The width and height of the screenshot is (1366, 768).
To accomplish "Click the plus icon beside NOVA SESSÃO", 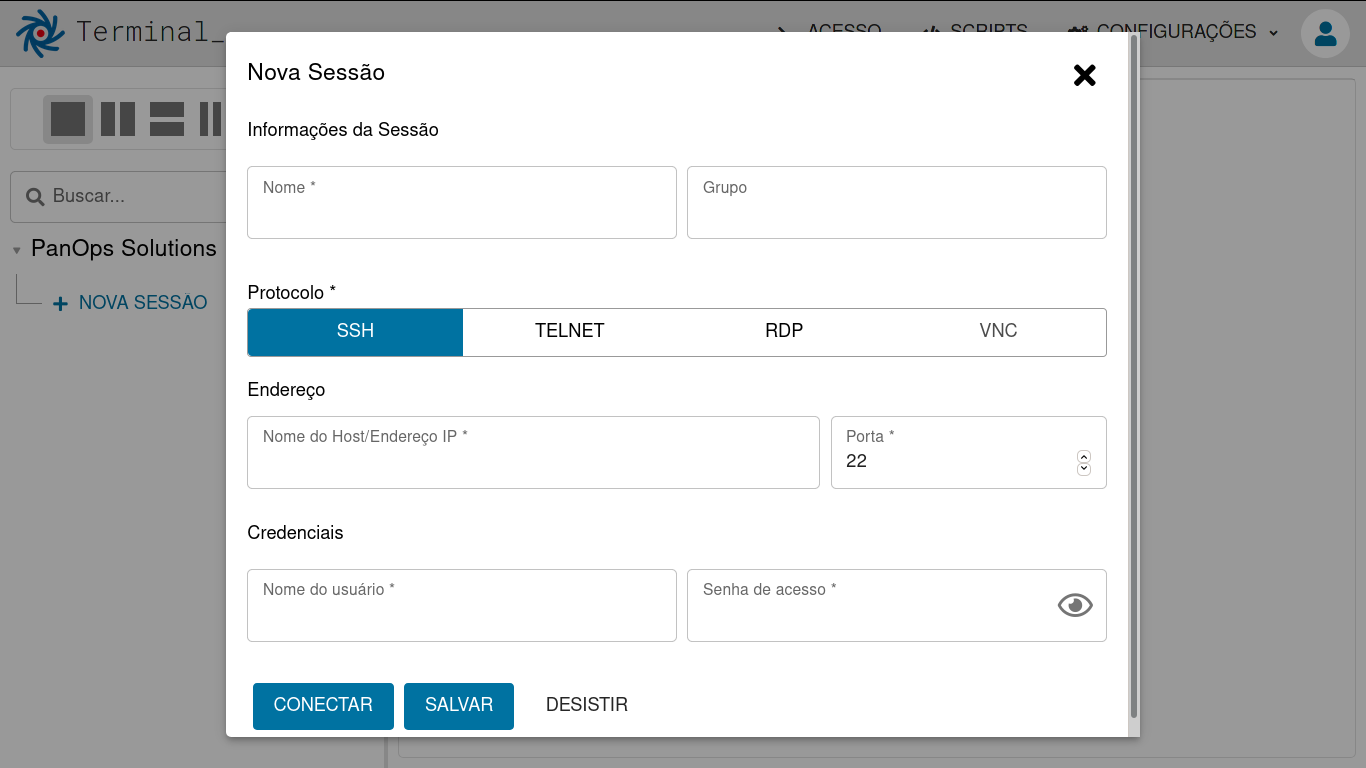I will click(60, 303).
